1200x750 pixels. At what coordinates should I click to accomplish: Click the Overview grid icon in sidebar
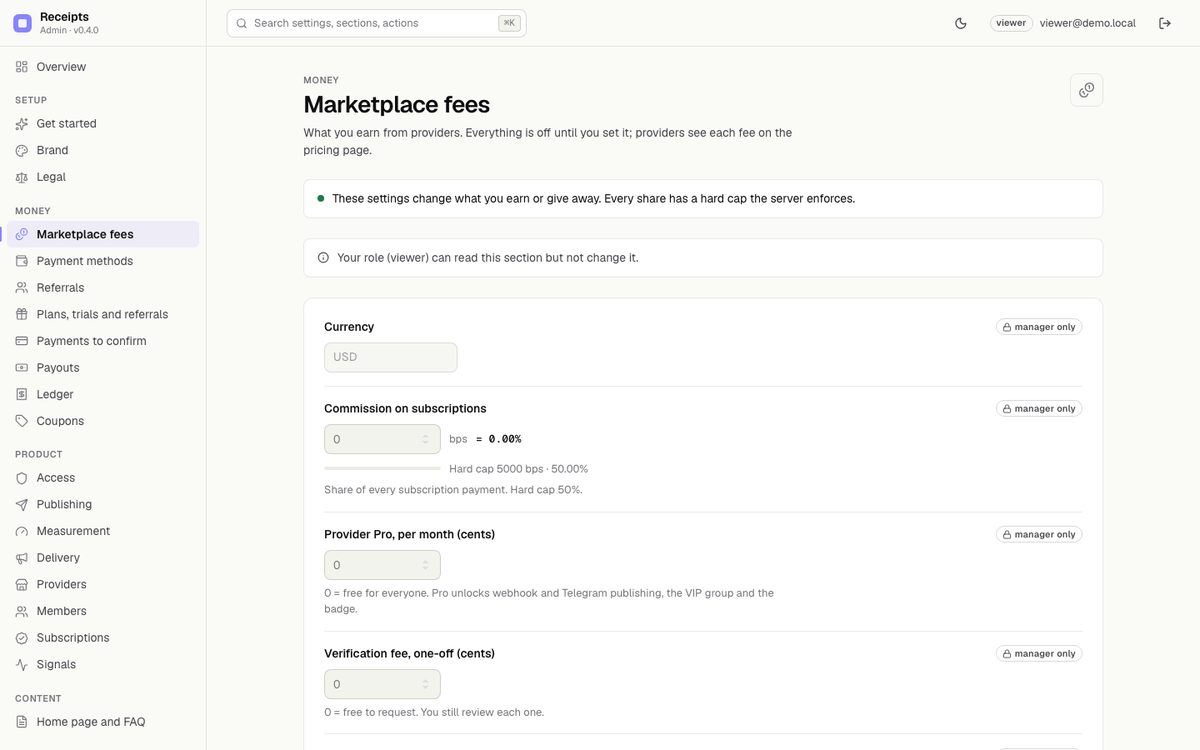tap(22, 67)
